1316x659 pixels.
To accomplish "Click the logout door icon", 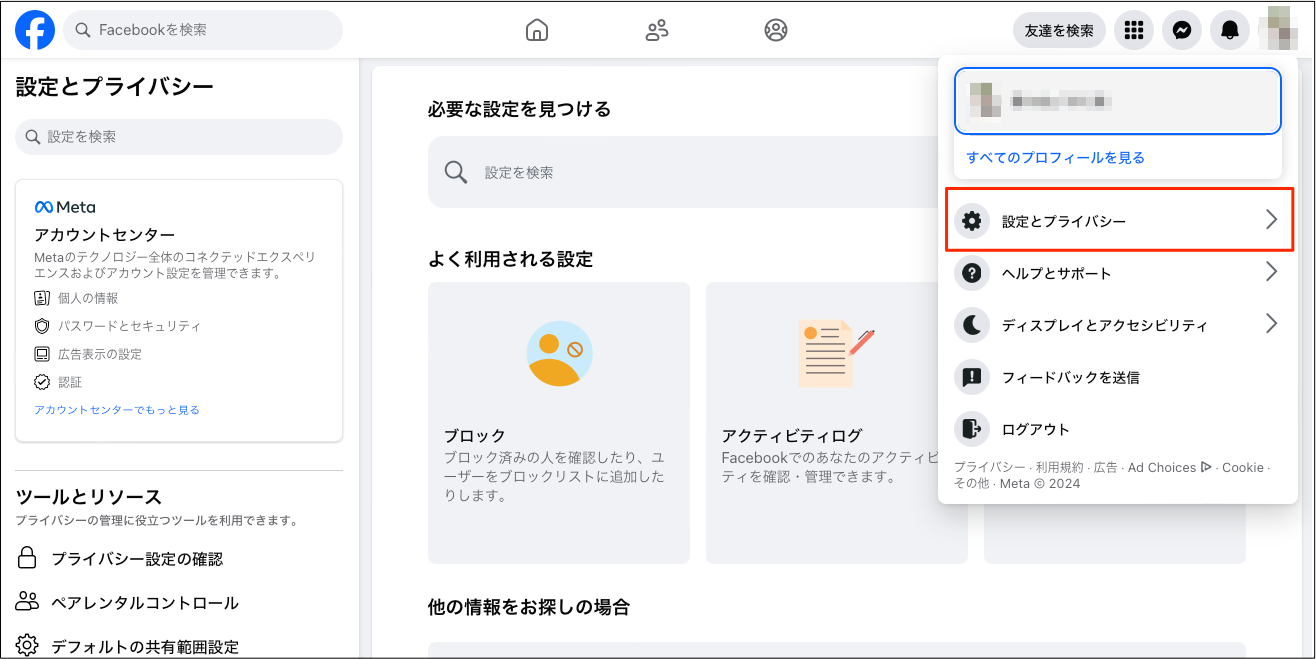I will tap(971, 429).
